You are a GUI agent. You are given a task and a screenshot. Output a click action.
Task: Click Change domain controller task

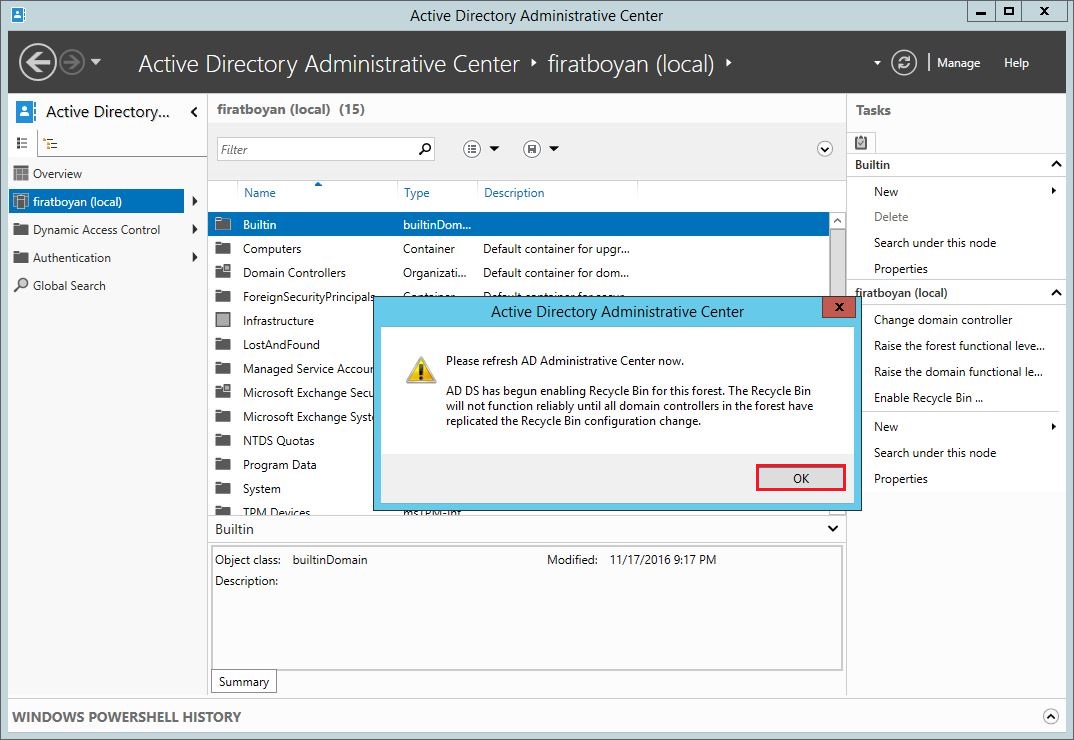coord(942,320)
